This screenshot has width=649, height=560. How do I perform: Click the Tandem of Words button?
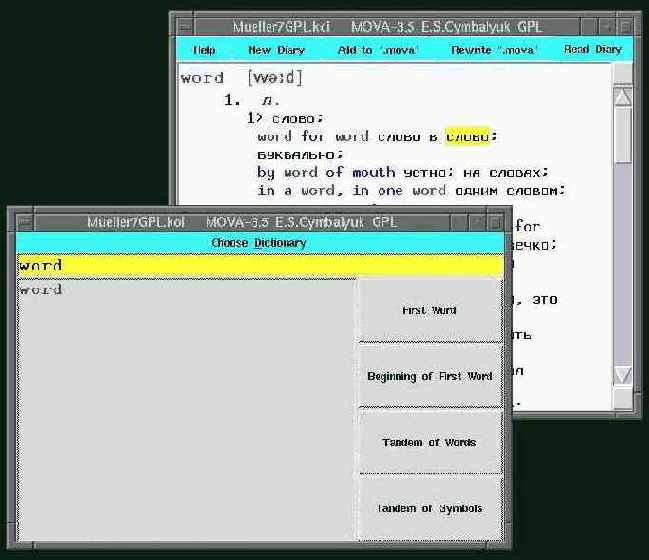429,442
